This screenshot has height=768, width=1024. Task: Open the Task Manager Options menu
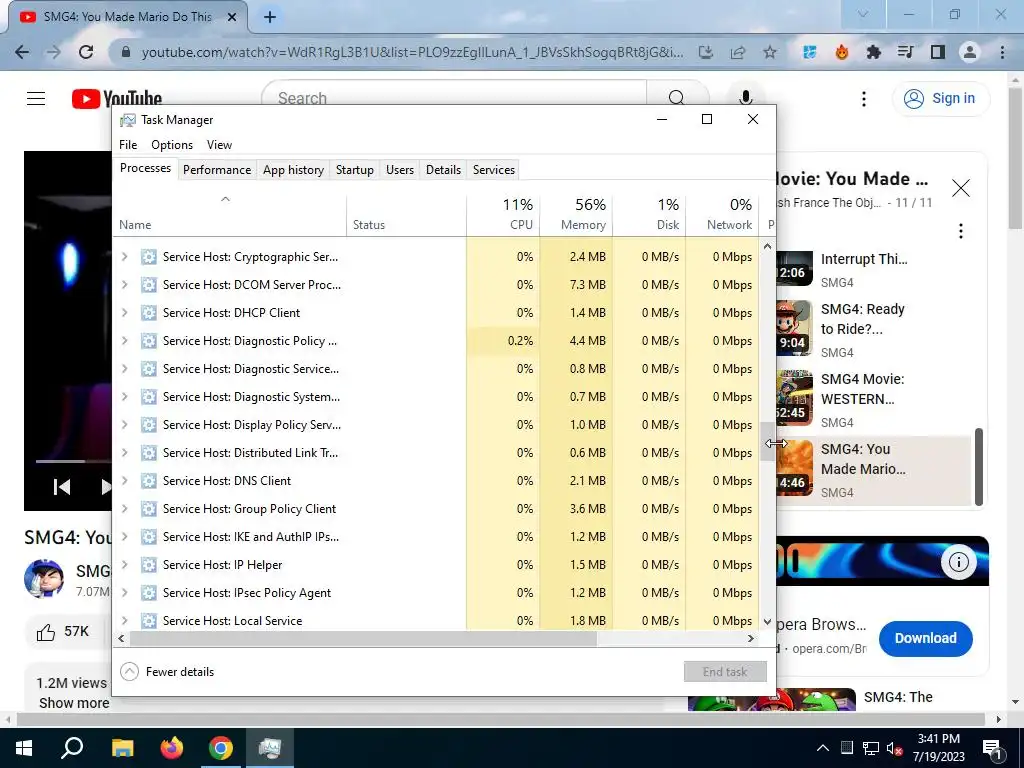tap(172, 145)
